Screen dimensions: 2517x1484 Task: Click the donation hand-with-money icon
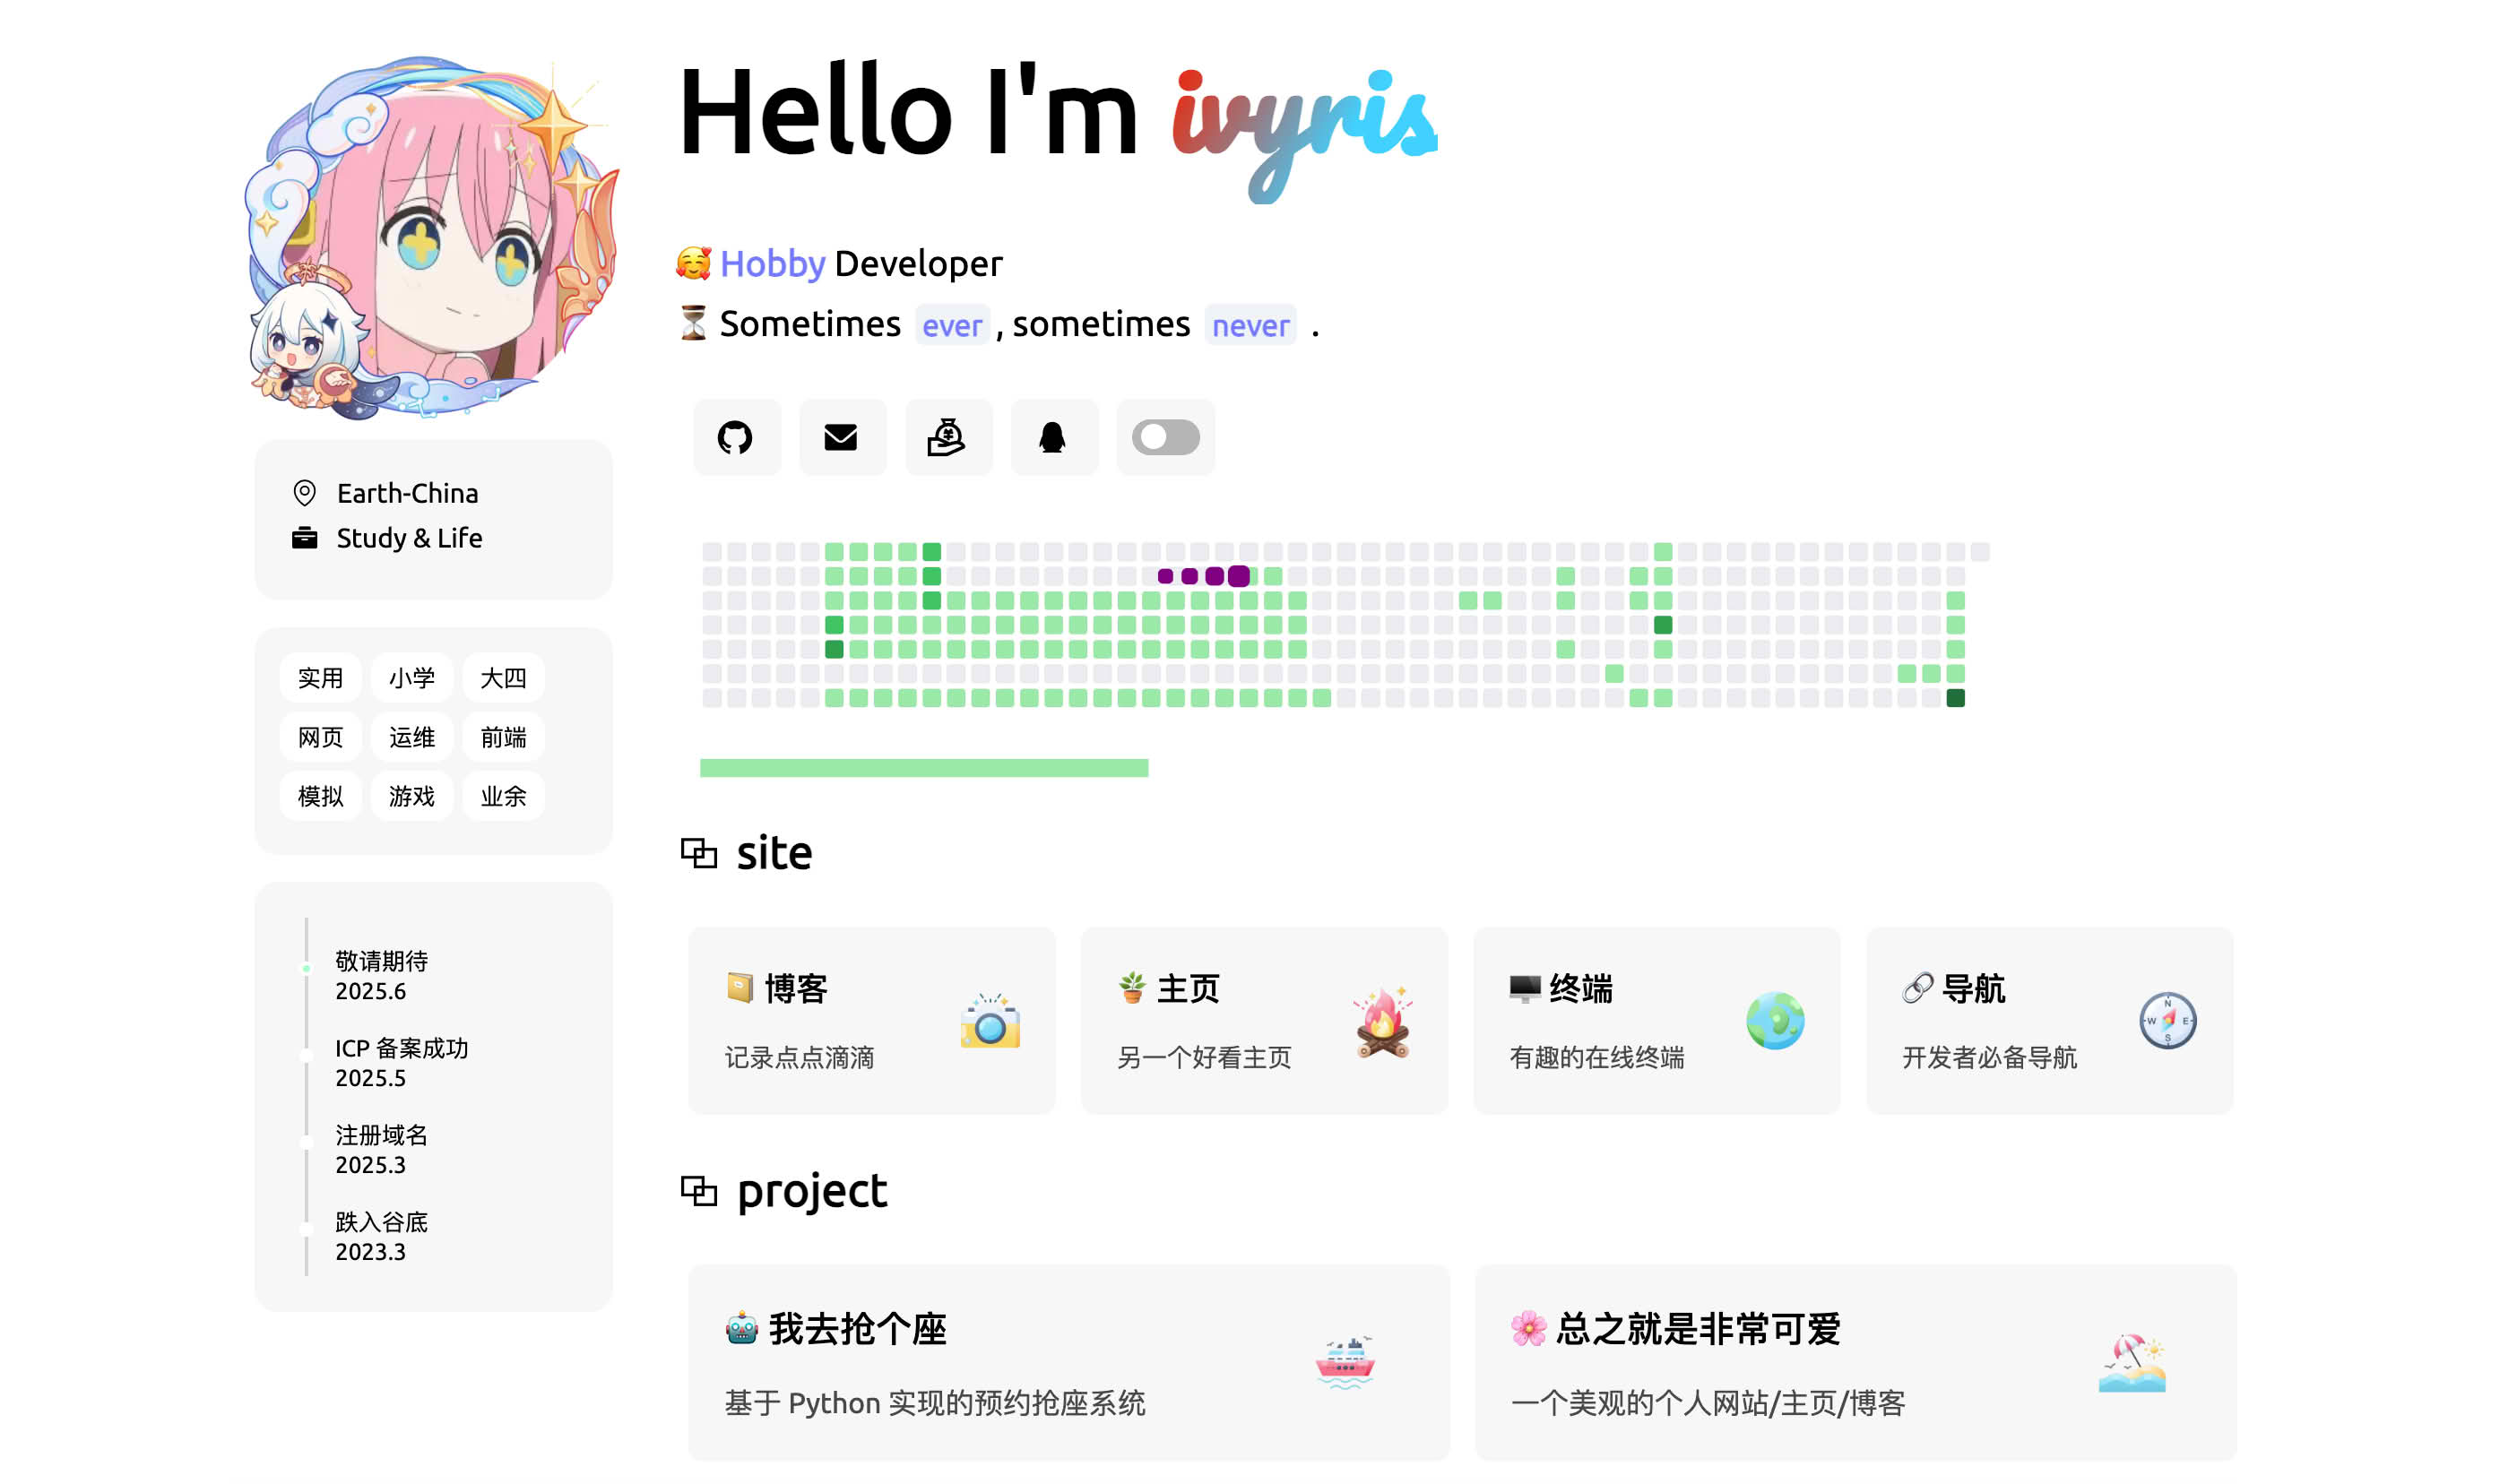point(946,437)
